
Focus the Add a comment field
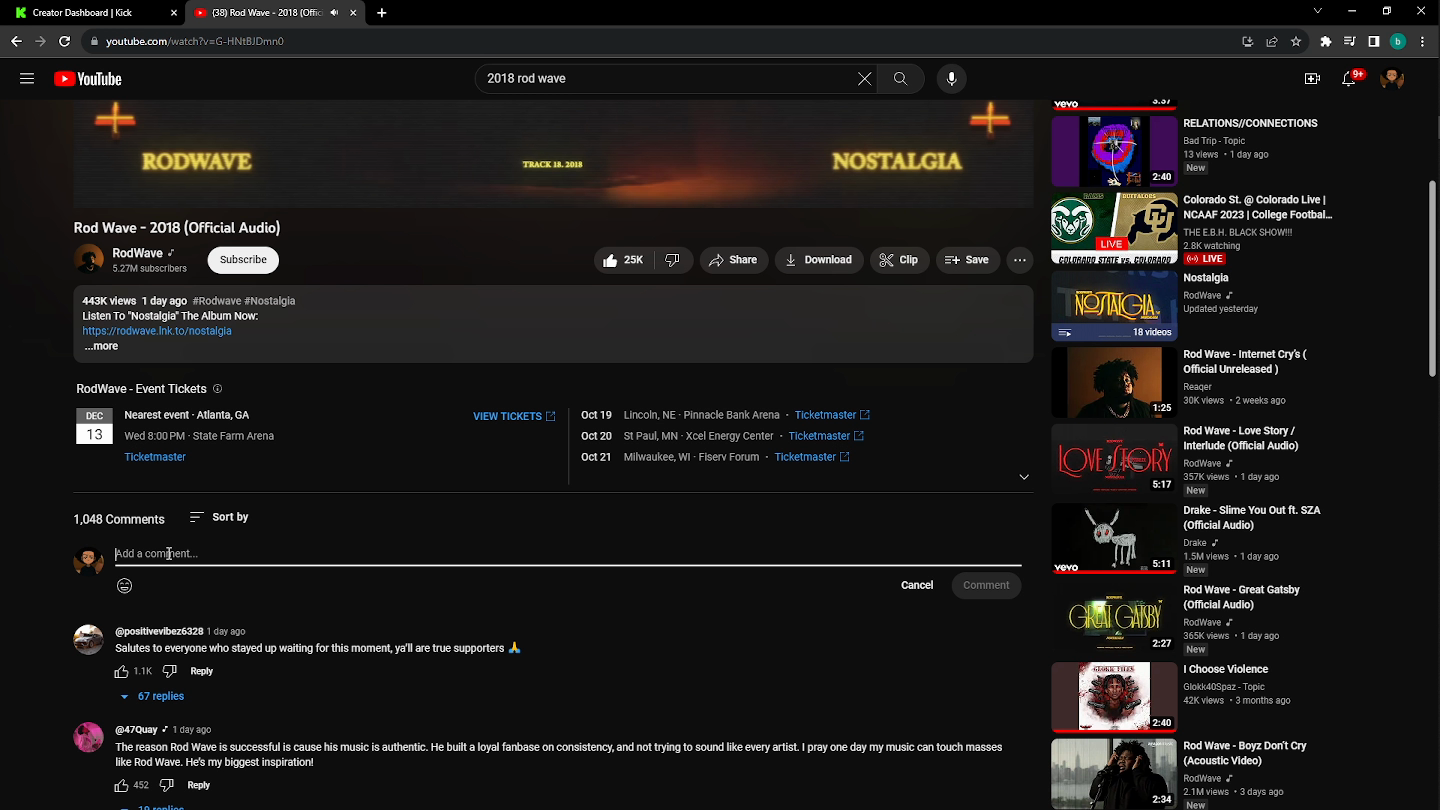pos(568,554)
